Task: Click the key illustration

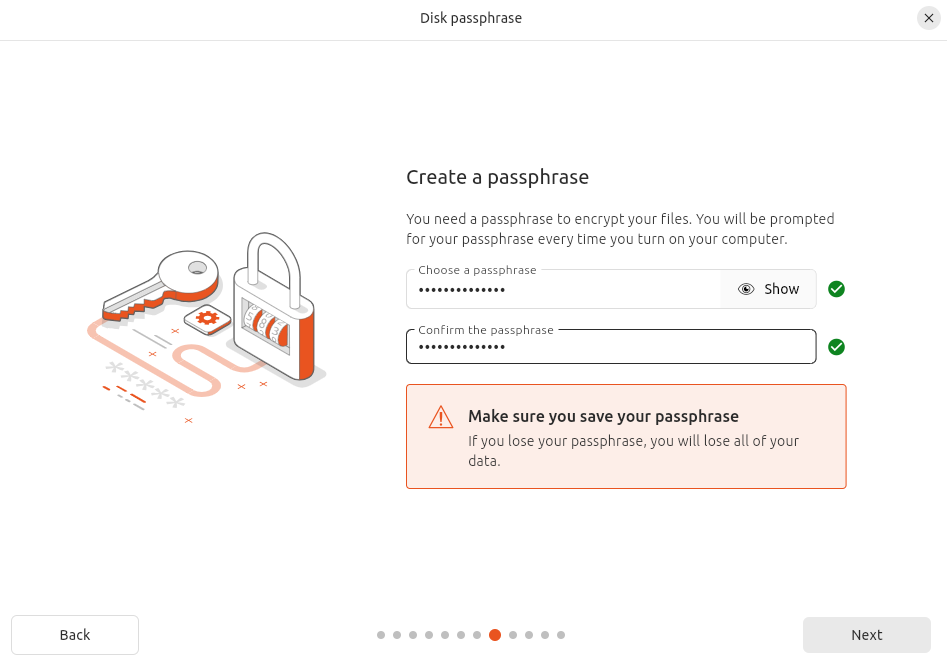Action: (x=165, y=283)
